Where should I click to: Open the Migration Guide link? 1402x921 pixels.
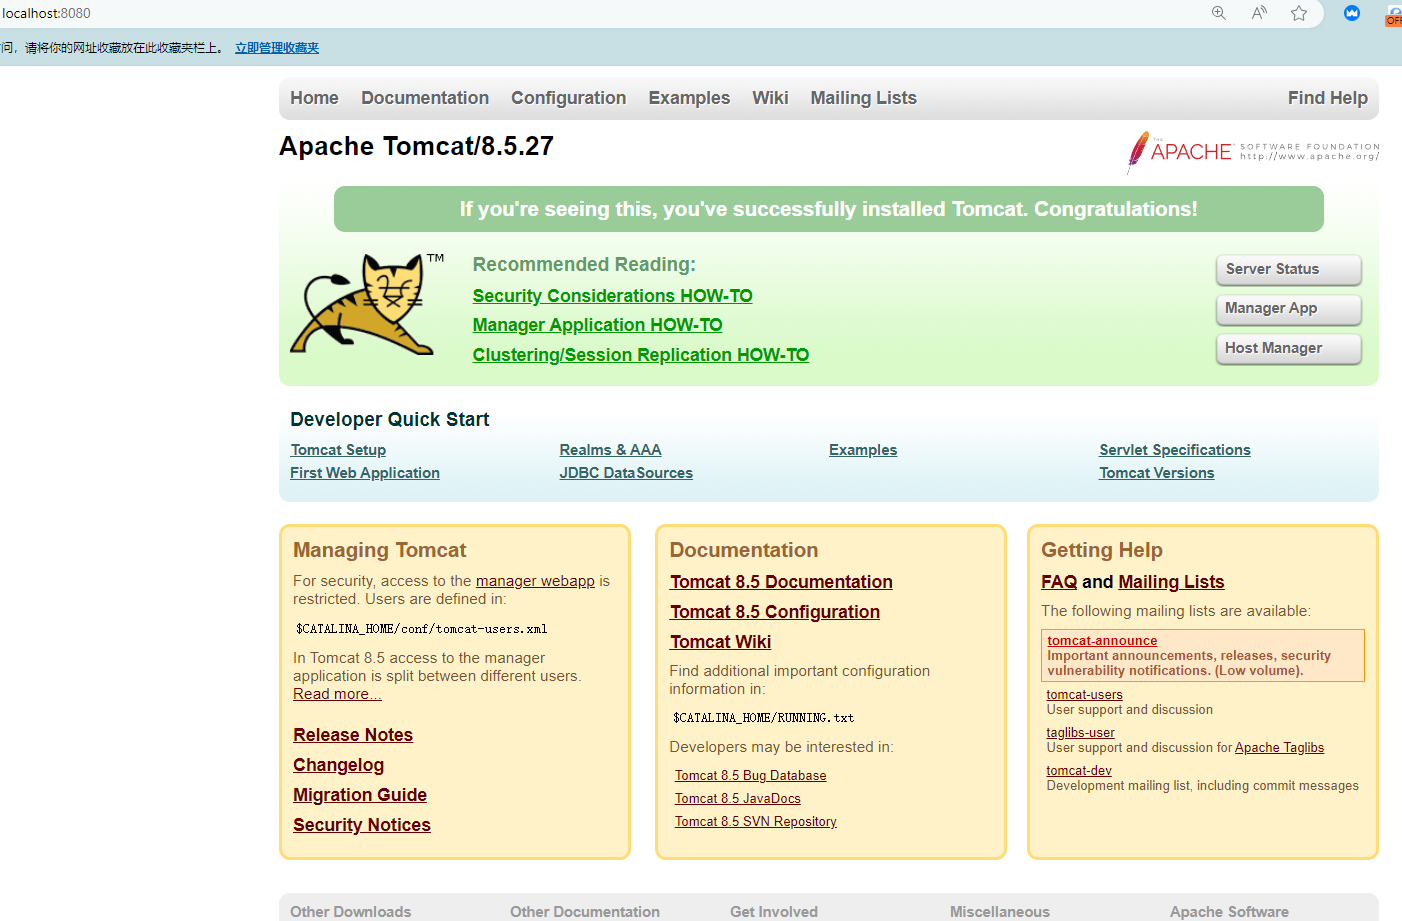point(360,795)
